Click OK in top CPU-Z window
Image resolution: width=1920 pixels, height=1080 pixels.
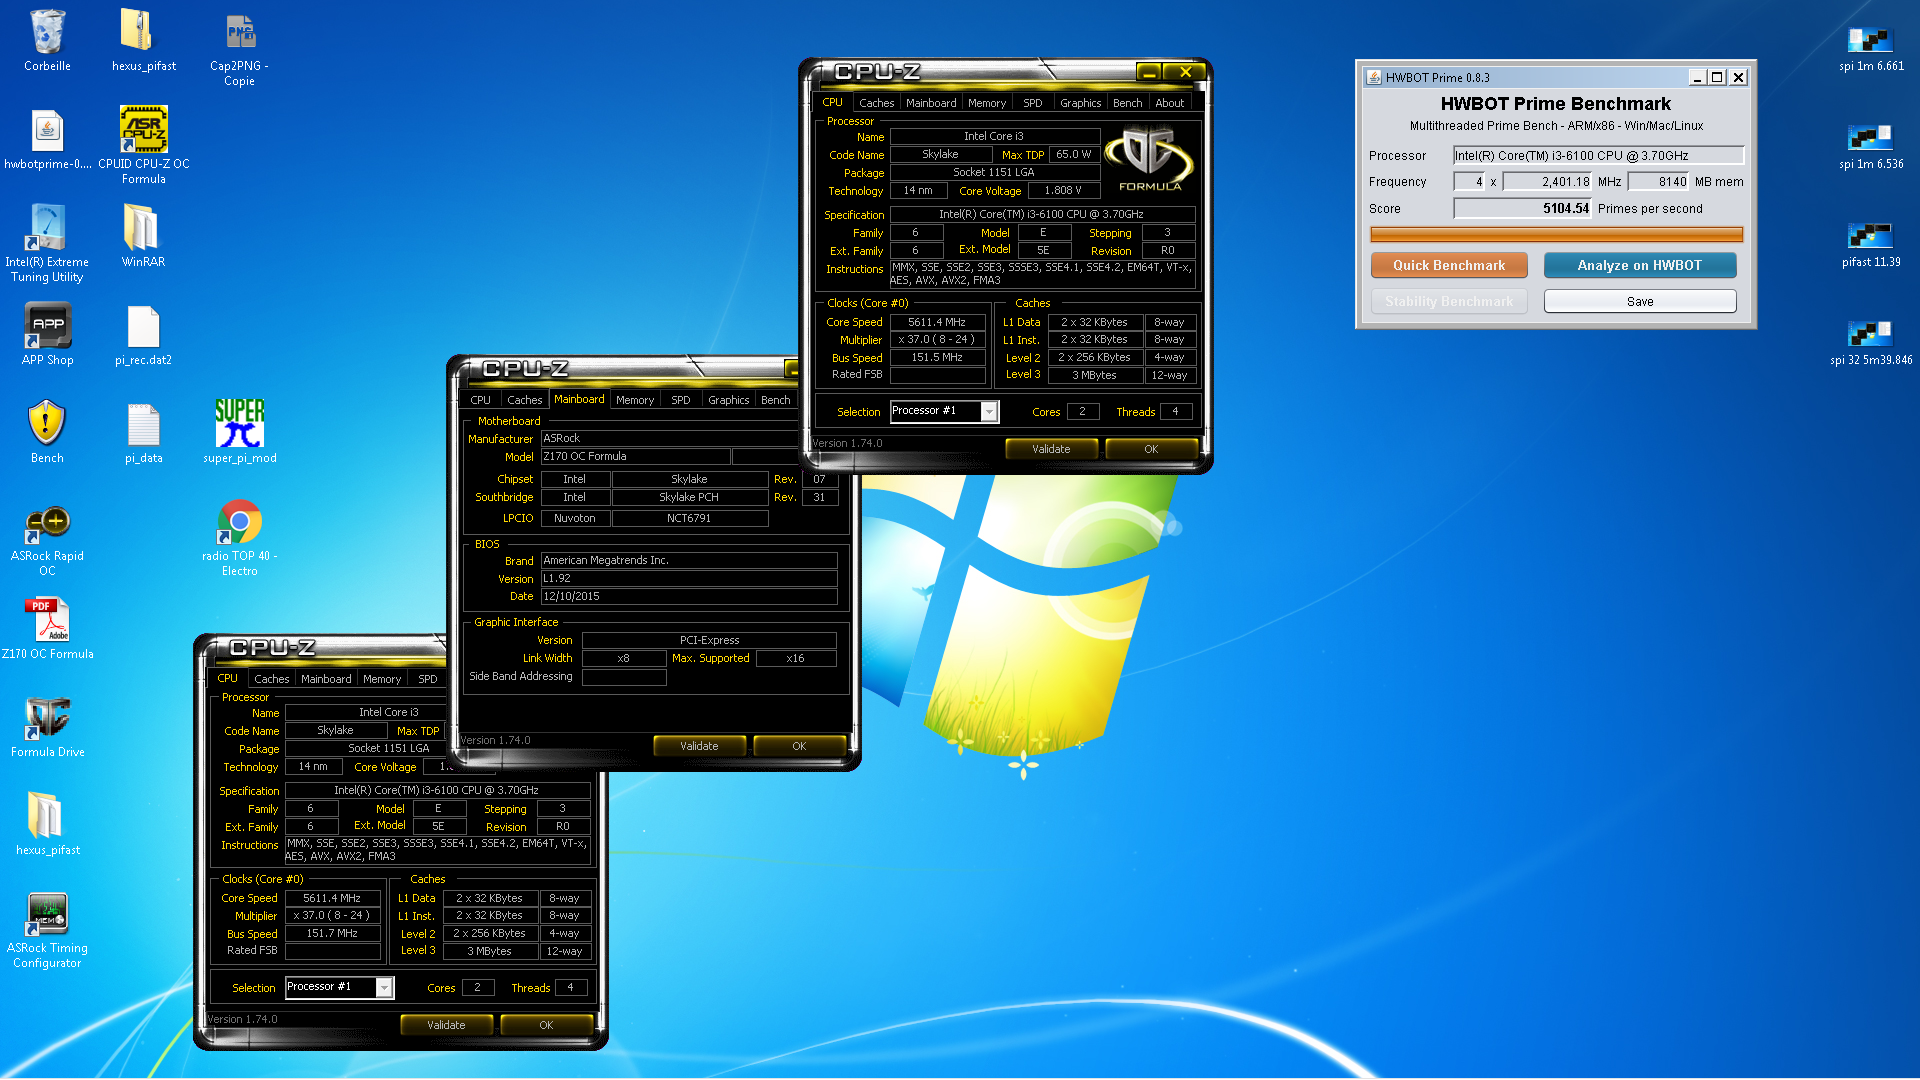[x=1151, y=449]
